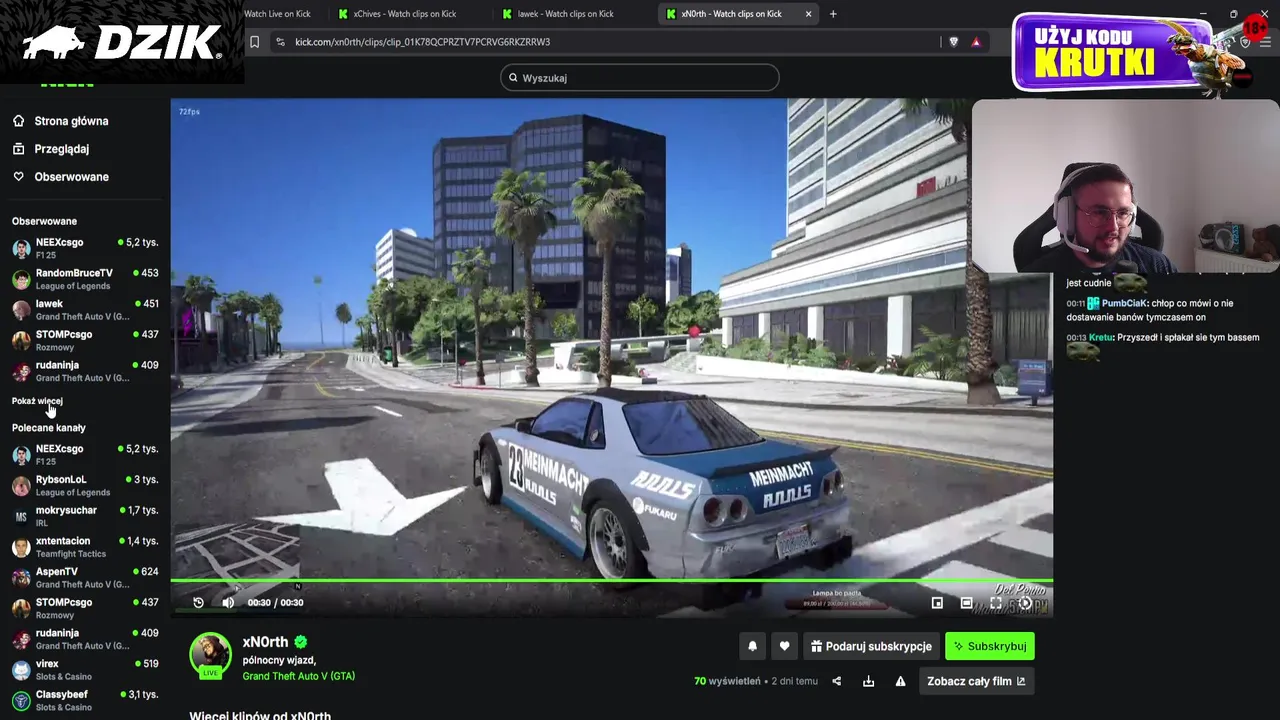The height and width of the screenshot is (720, 1280).
Task: Open AspenTV recommended channel
Action: (85, 578)
